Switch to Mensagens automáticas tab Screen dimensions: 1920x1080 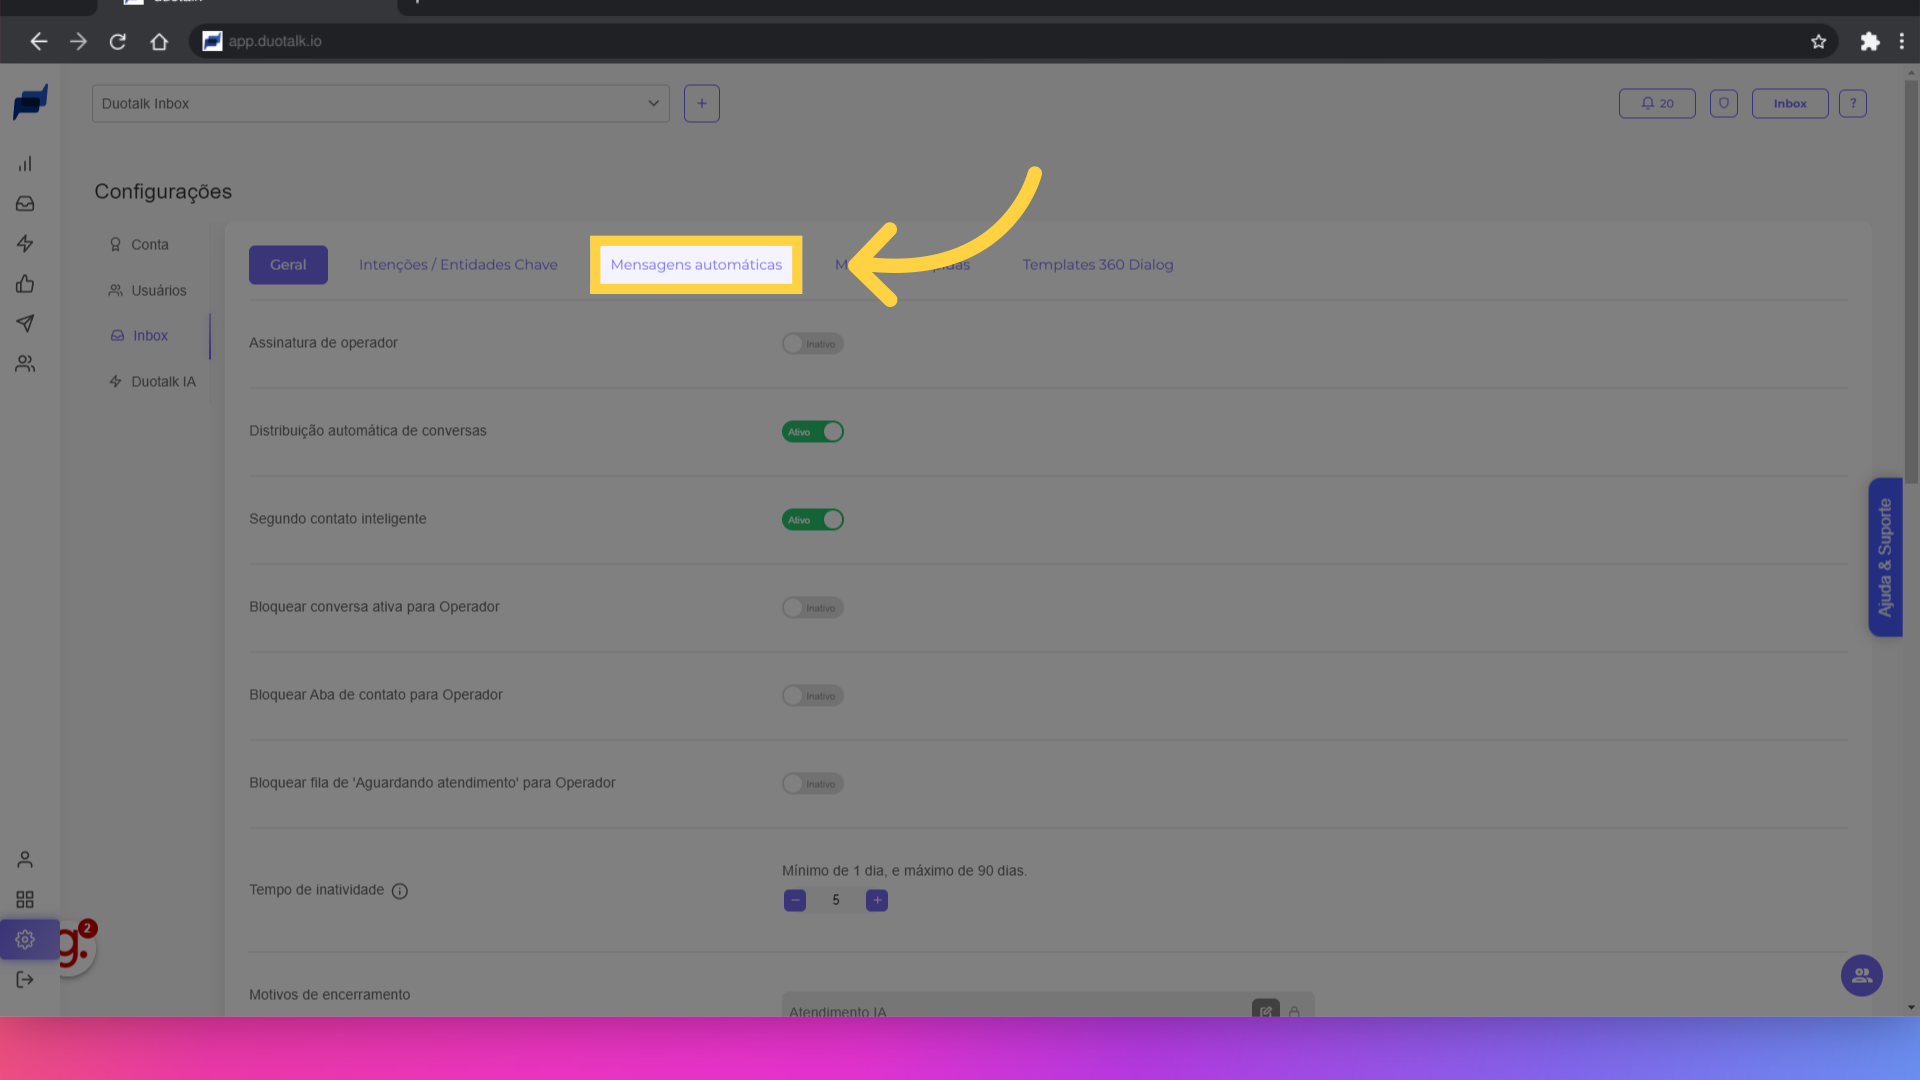pos(696,265)
